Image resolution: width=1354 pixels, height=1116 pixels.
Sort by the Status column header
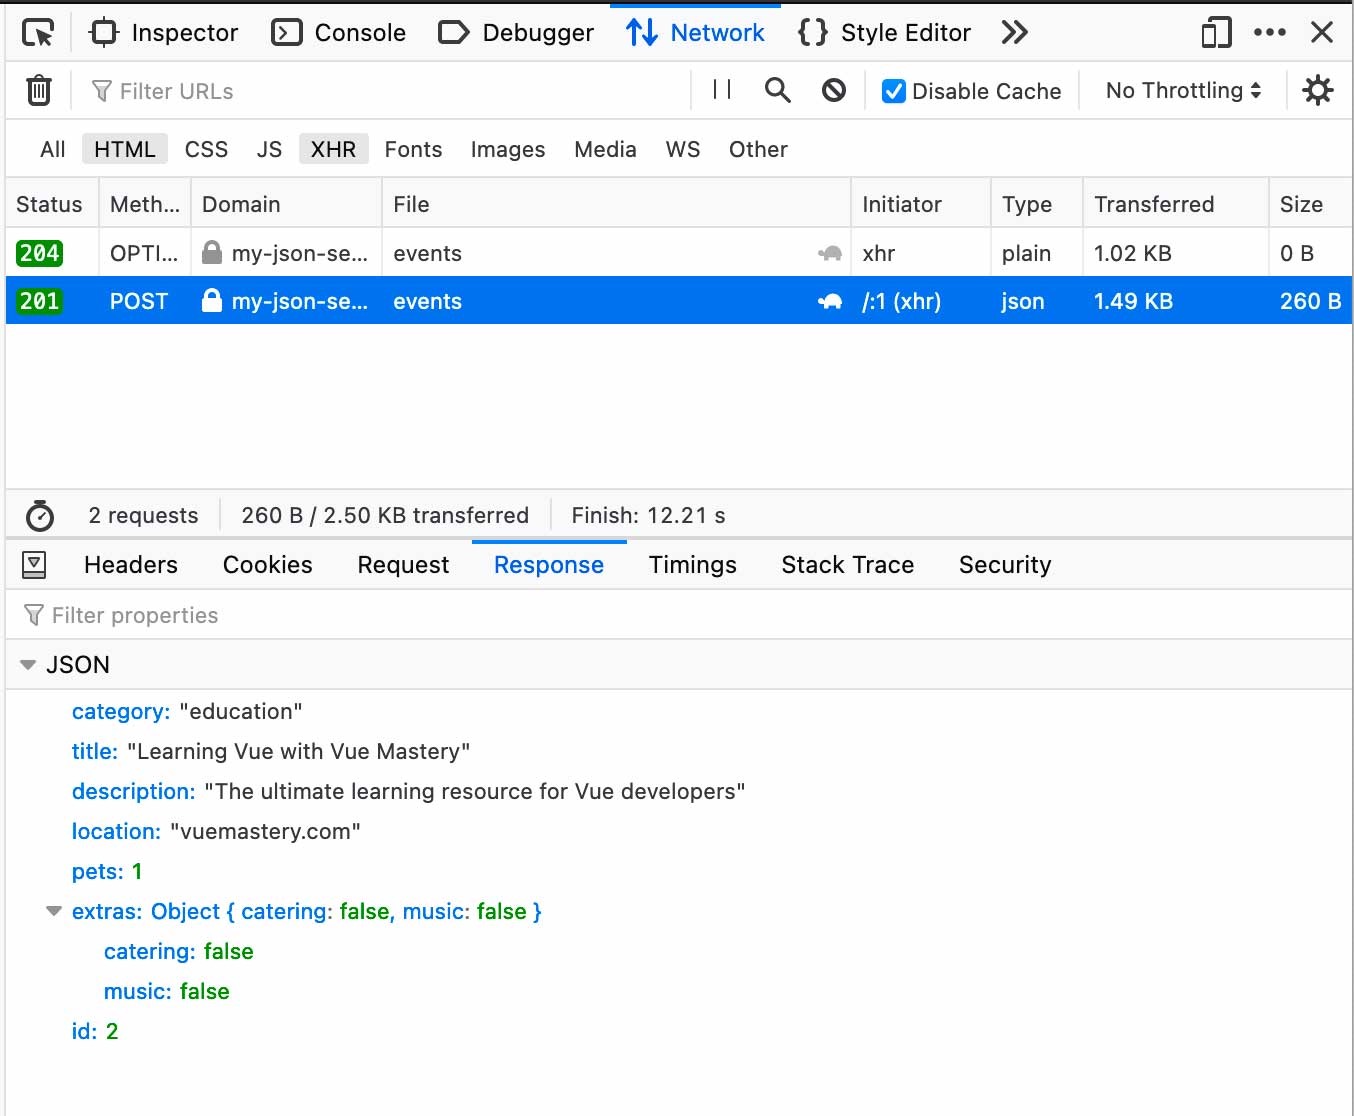point(51,204)
